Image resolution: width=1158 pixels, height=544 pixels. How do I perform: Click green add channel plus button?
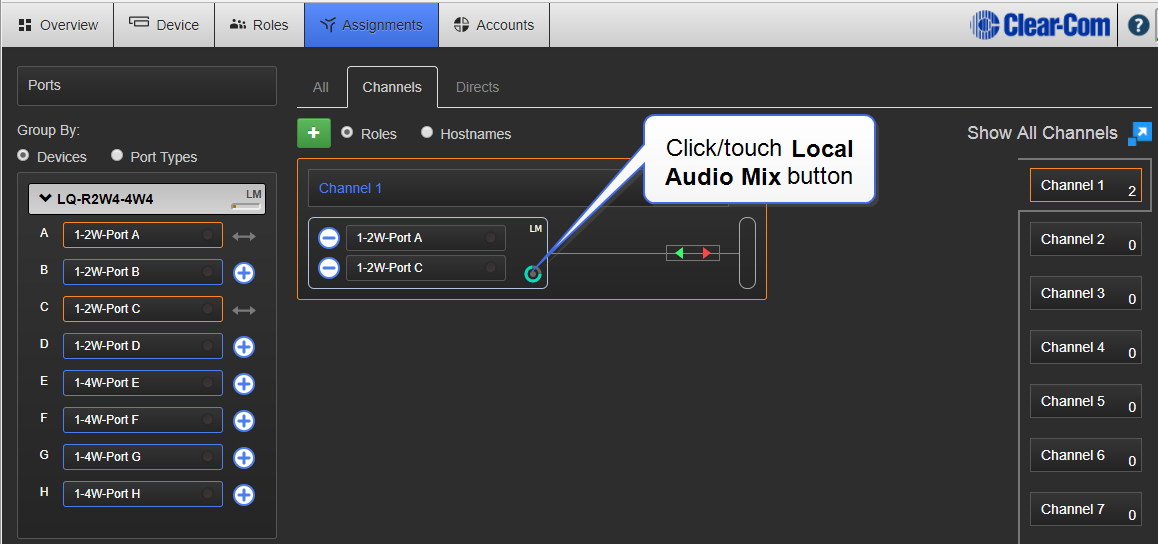click(x=313, y=133)
